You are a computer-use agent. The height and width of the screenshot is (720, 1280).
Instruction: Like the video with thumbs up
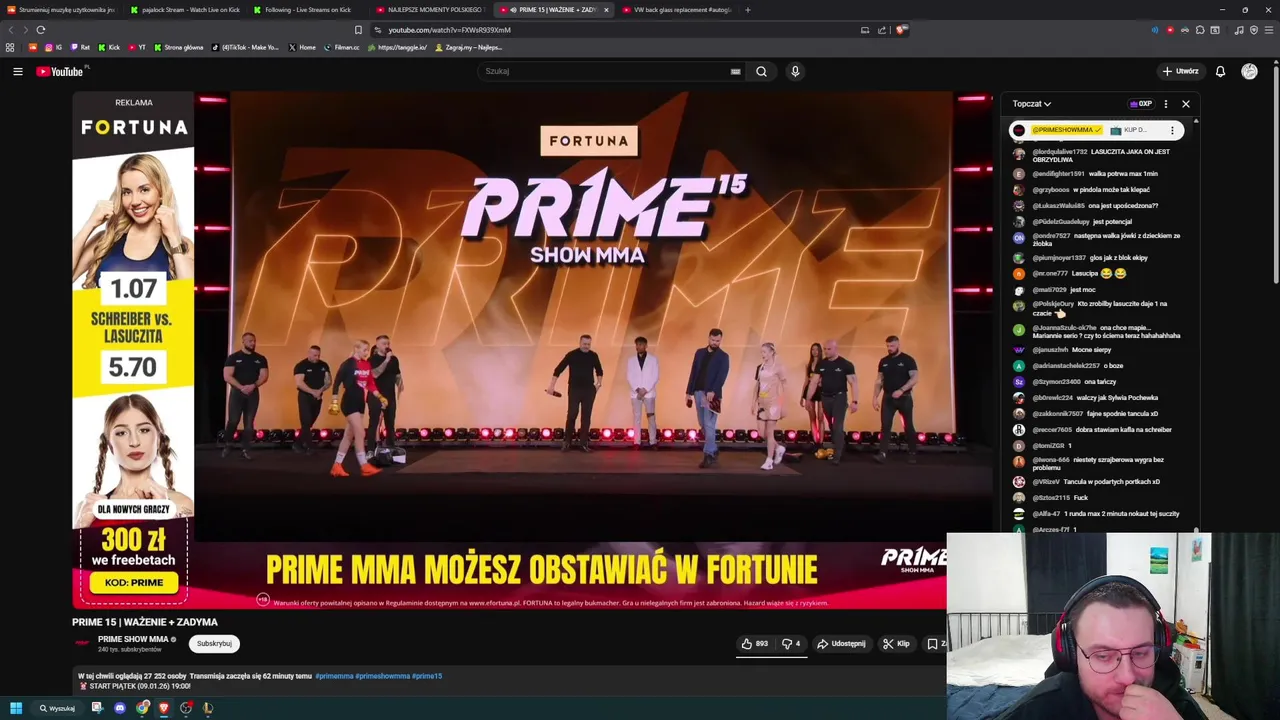755,644
